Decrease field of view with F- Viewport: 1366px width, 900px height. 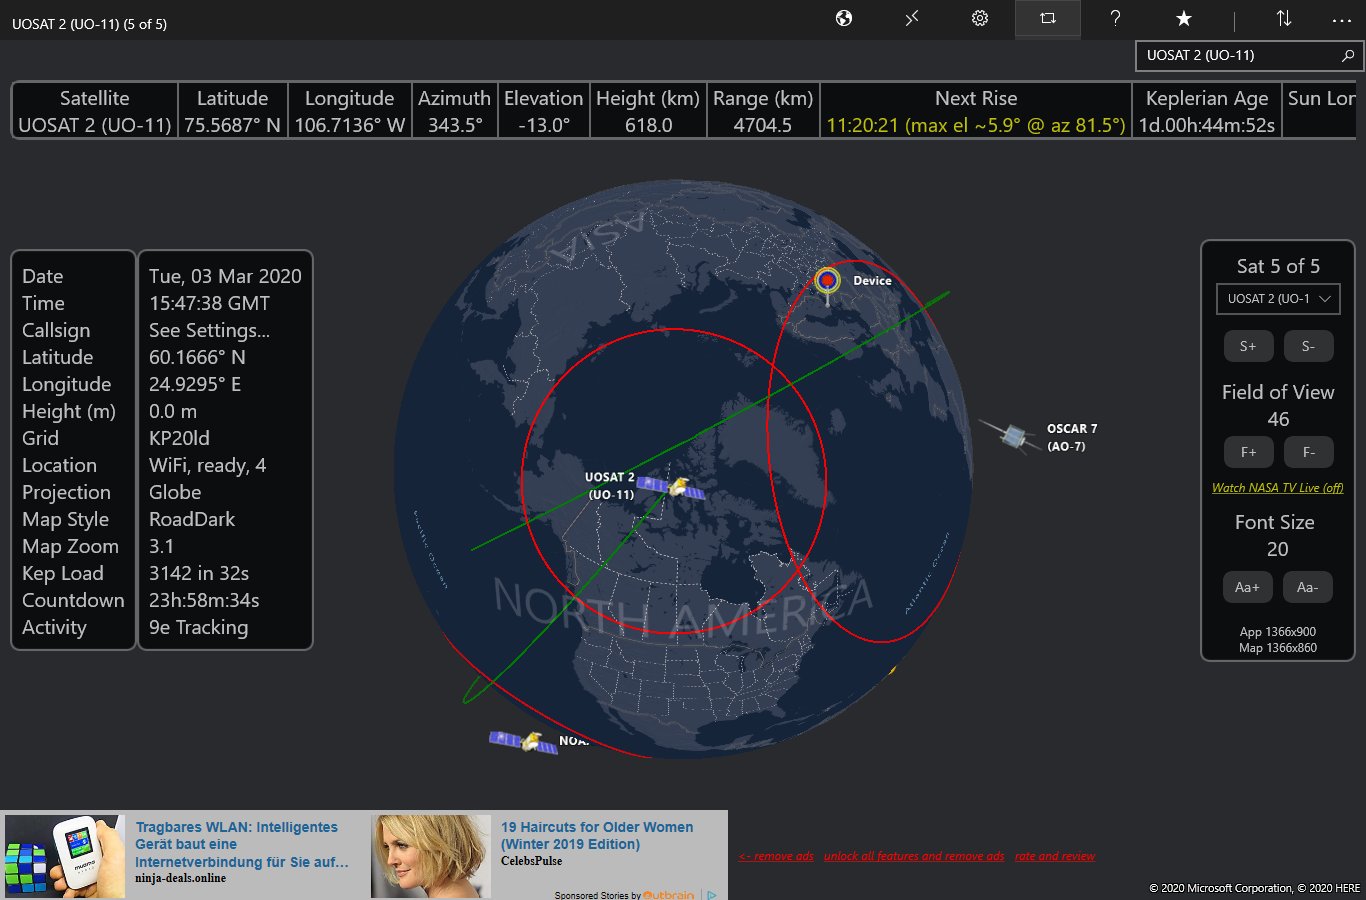(x=1309, y=452)
